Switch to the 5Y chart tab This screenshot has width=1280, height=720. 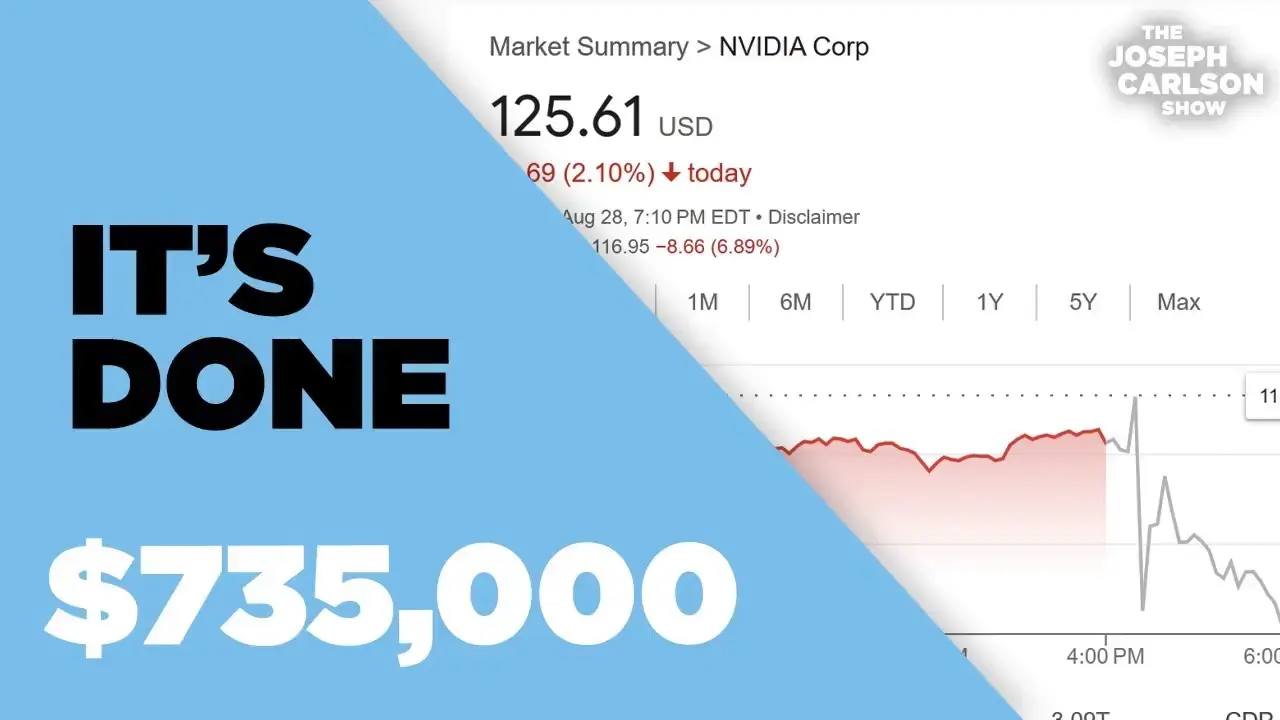(1082, 302)
